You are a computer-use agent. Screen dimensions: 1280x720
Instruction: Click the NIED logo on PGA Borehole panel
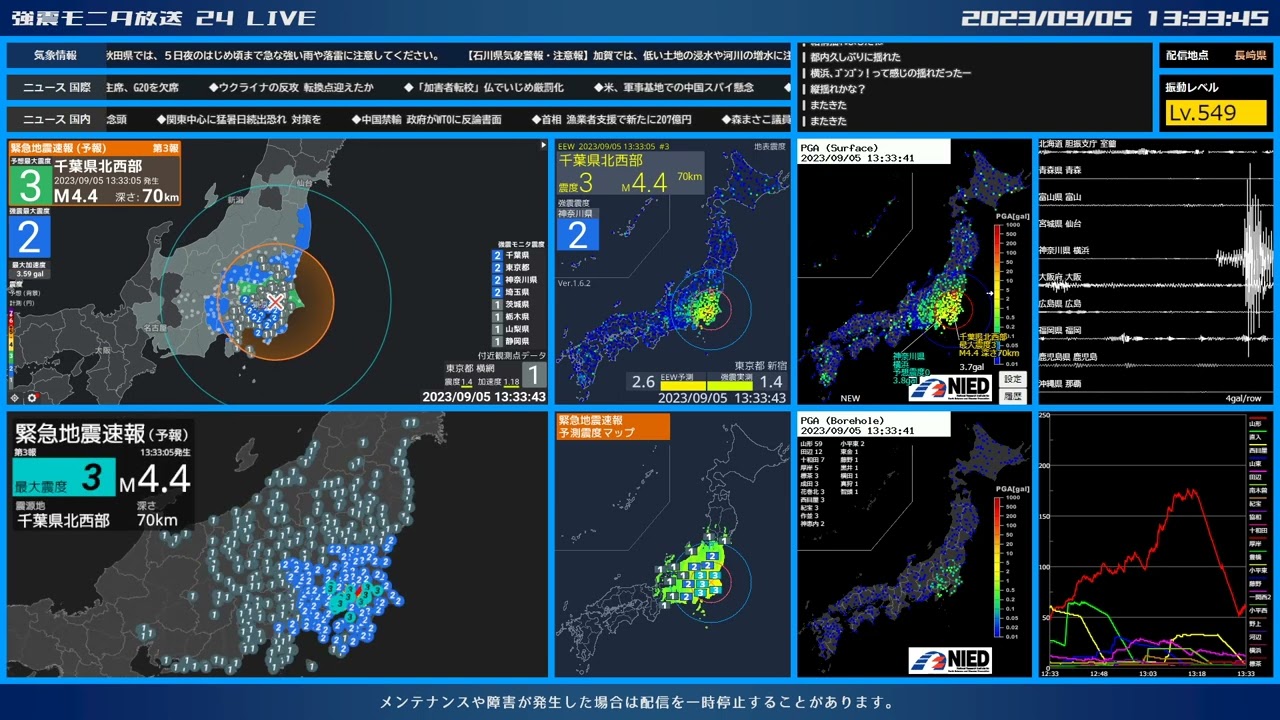tap(949, 660)
